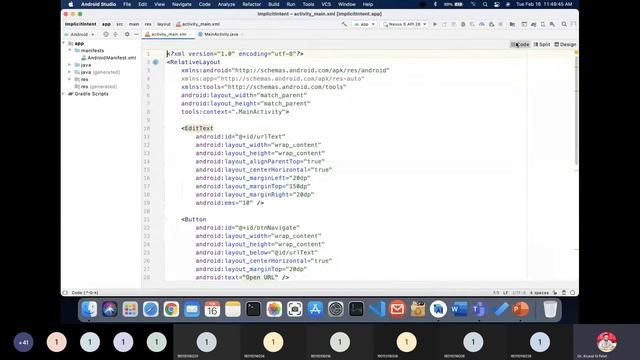Run the app with the play icon
The width and height of the screenshot is (640, 360).
click(435, 24)
